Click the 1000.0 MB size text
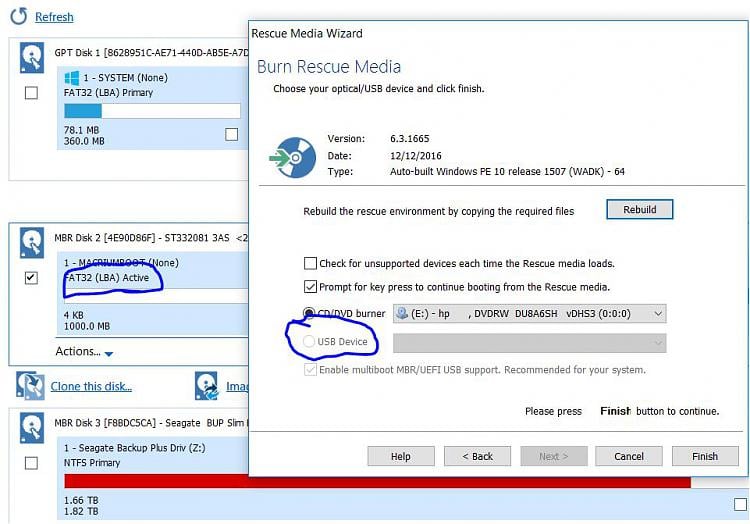Screen dimensions: 750x524 [87, 326]
